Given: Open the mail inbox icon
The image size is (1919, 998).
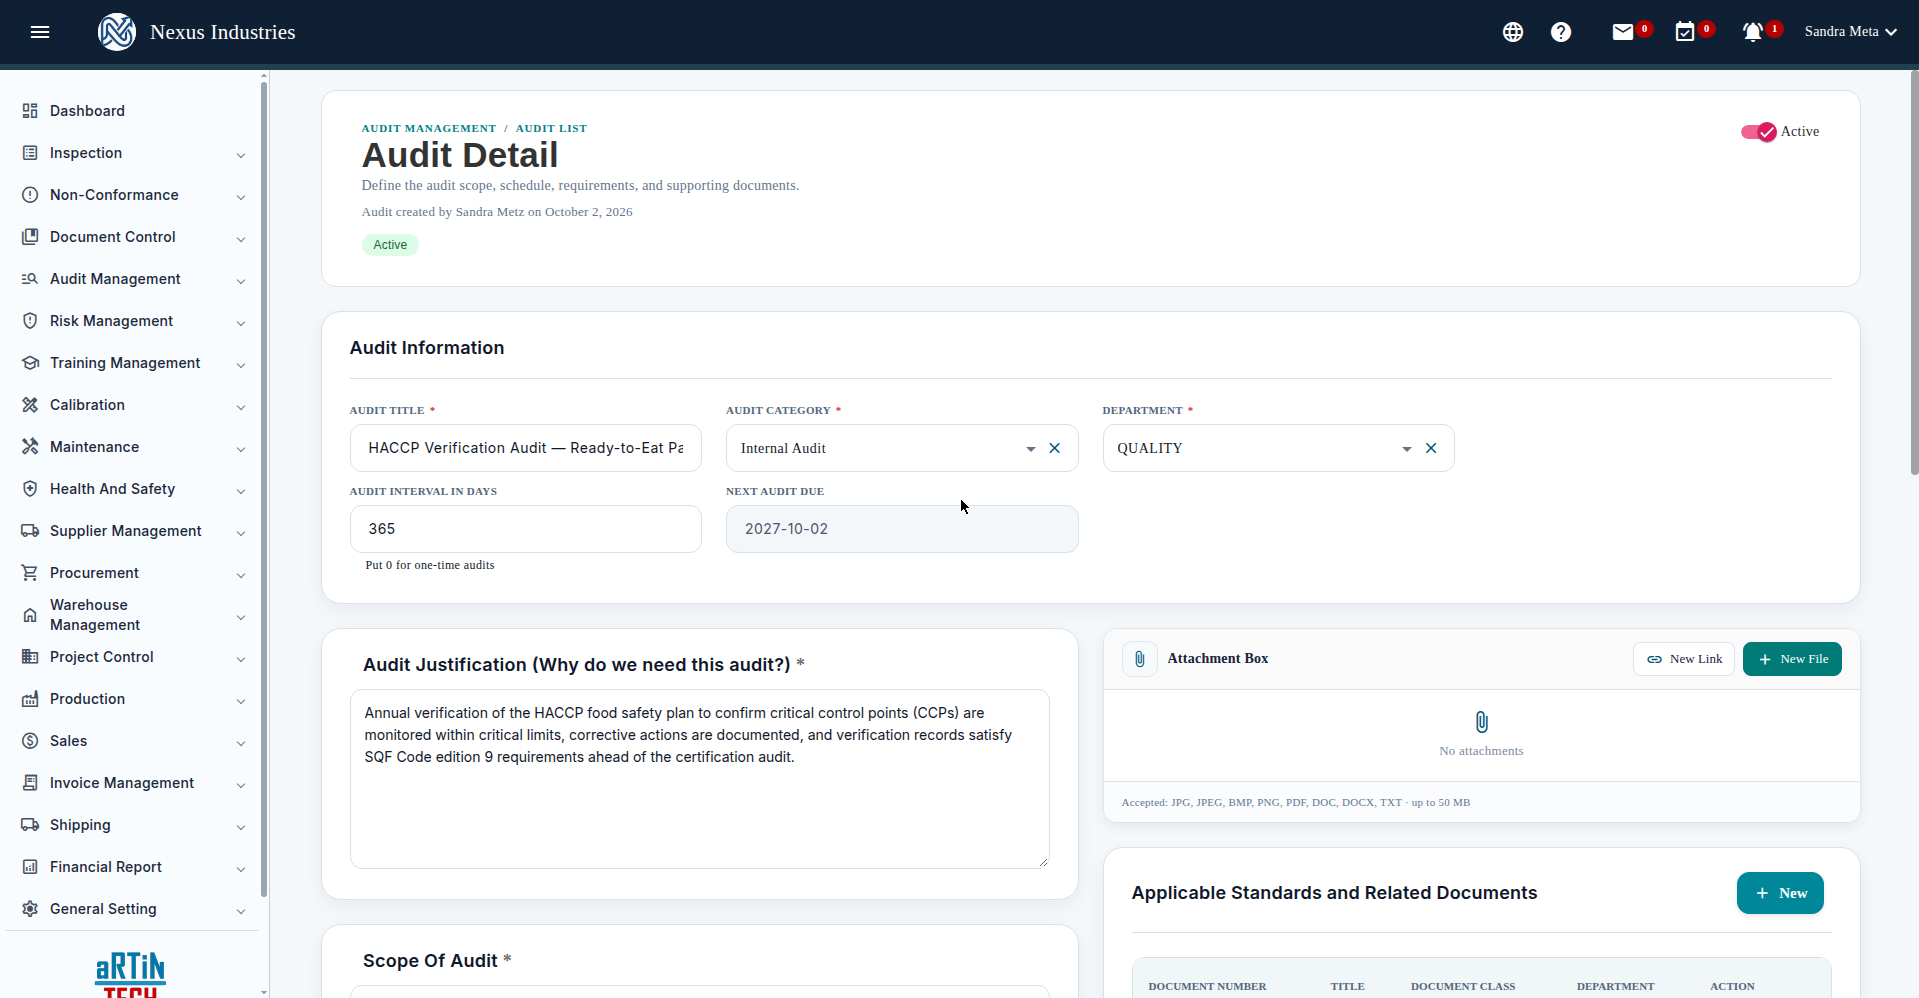Looking at the screenshot, I should (x=1623, y=32).
